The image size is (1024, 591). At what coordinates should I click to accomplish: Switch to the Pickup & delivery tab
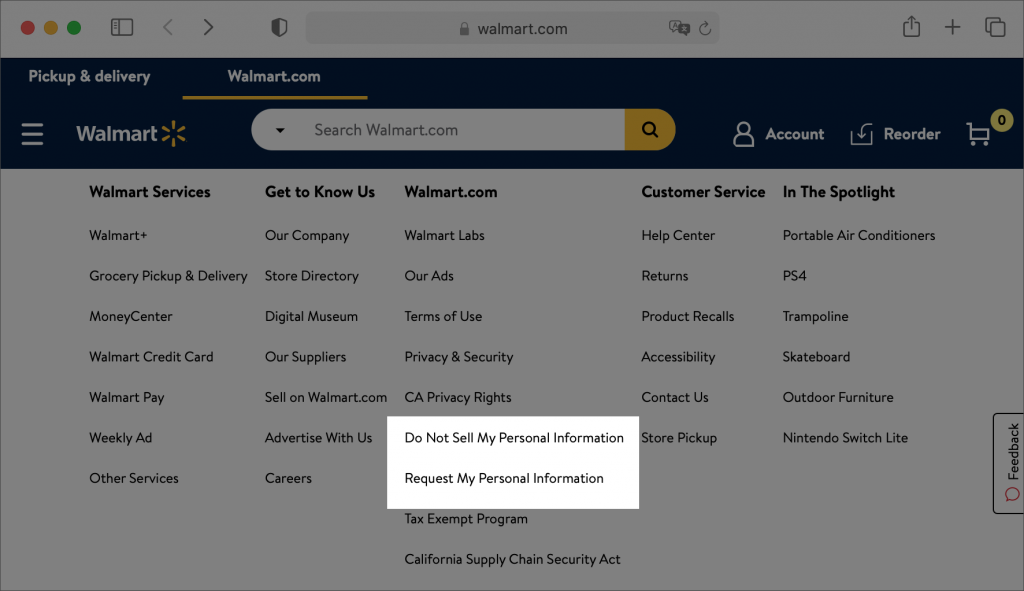point(89,77)
